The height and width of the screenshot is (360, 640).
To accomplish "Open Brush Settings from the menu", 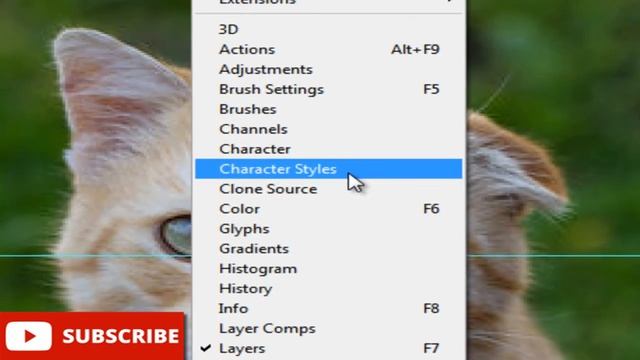I will (329, 89).
